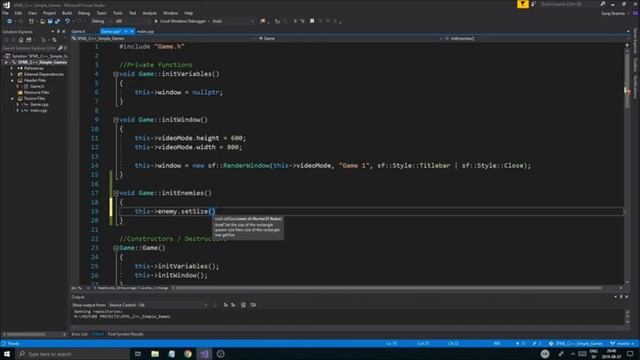The image size is (640, 360).
Task: Click the Home icon in Solution Explorer
Action: coord(21,40)
